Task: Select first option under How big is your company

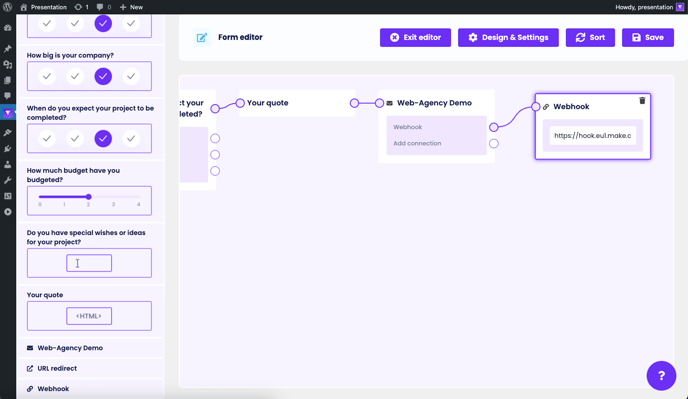Action: (x=47, y=76)
